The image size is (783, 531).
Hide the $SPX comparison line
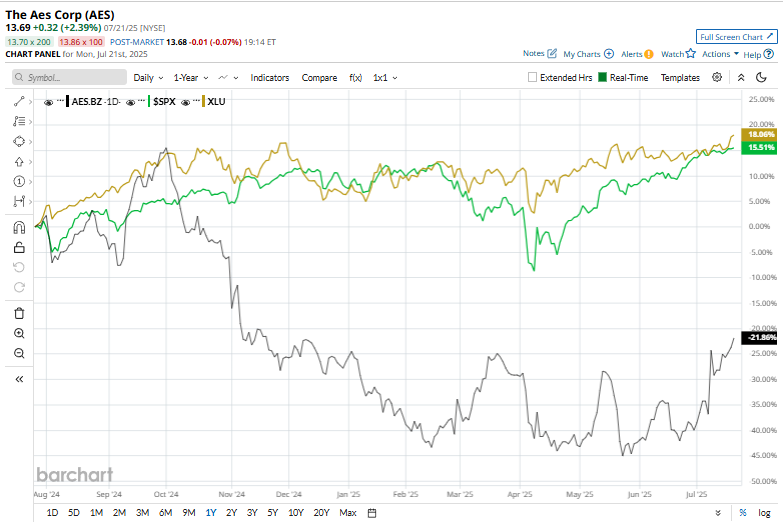click(x=130, y=102)
